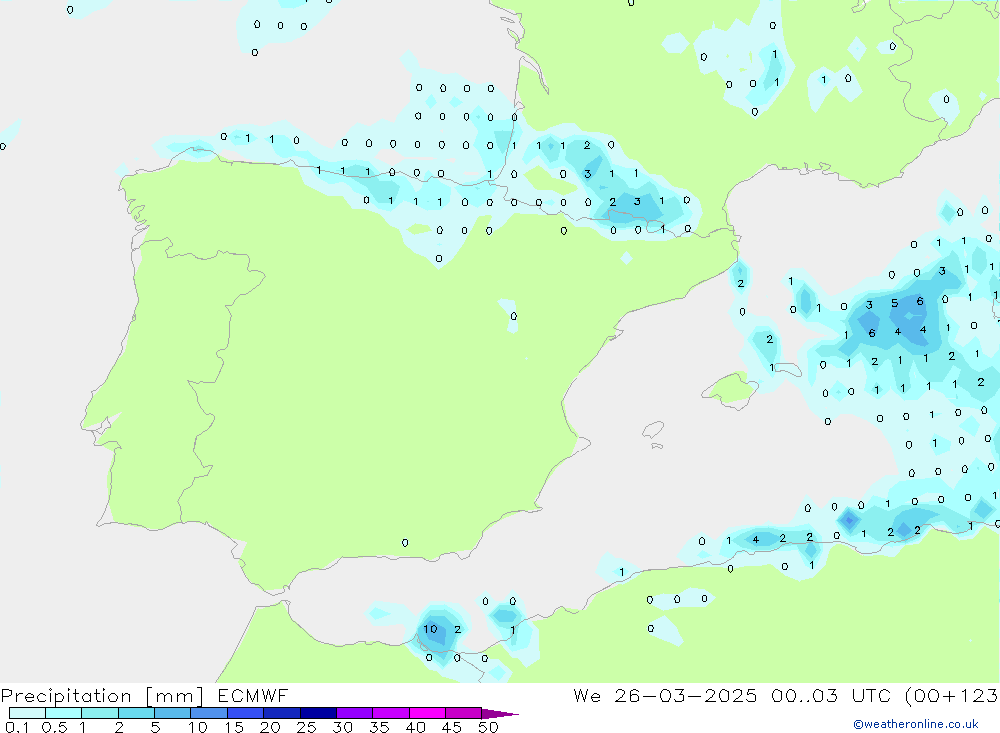1000x733 pixels.
Task: Click the '[mm]' unit label
Action: point(174,696)
